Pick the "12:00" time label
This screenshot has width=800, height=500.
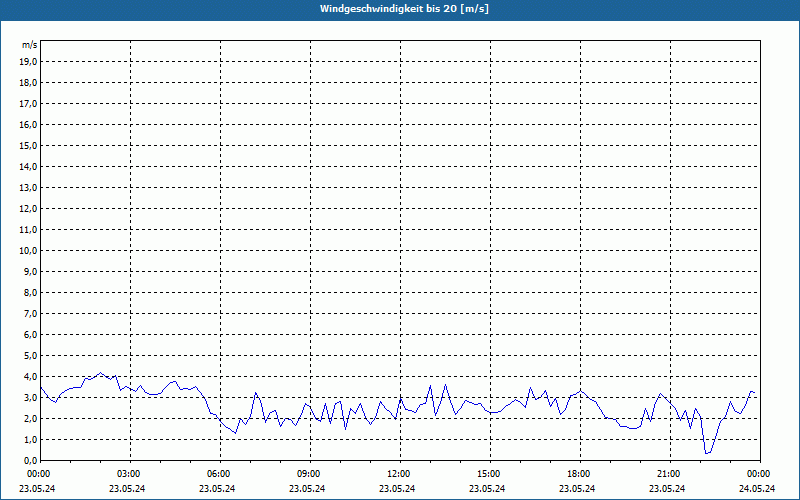[x=397, y=474]
